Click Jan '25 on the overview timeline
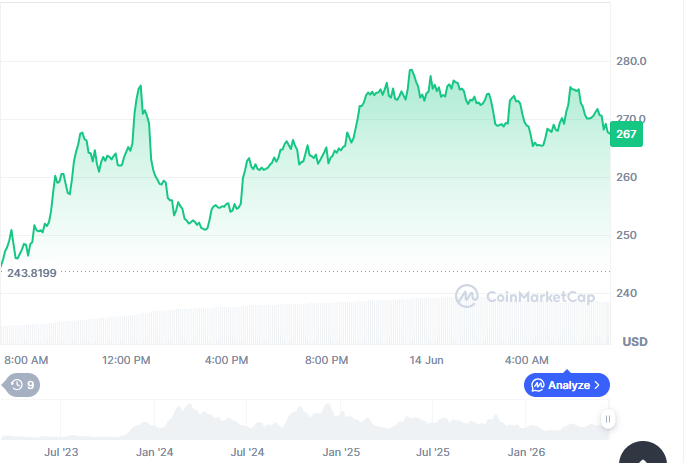Screen dimensions: 685x463 (341, 452)
